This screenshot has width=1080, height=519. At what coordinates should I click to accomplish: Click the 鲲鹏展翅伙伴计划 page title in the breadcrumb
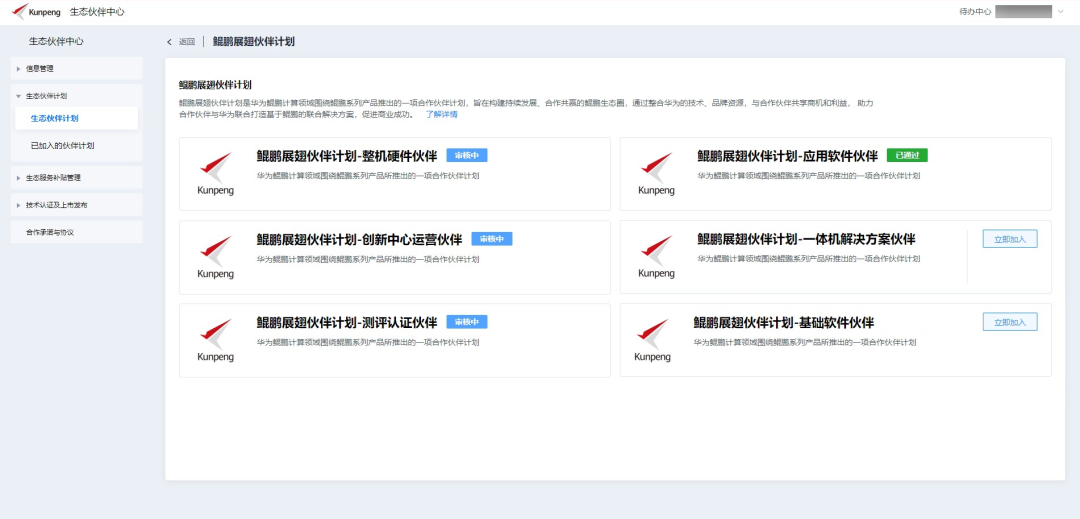click(x=253, y=41)
